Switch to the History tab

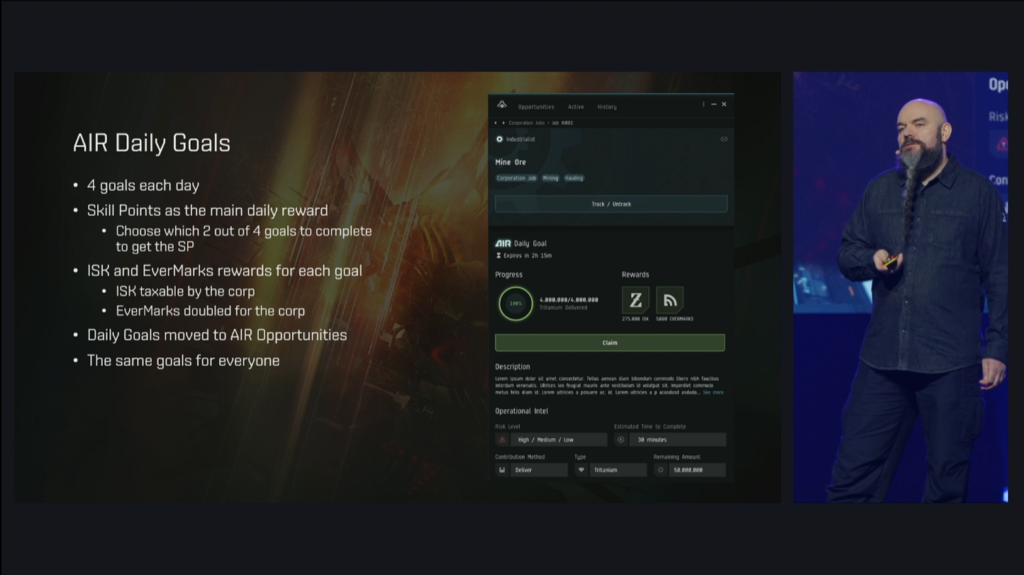click(607, 107)
